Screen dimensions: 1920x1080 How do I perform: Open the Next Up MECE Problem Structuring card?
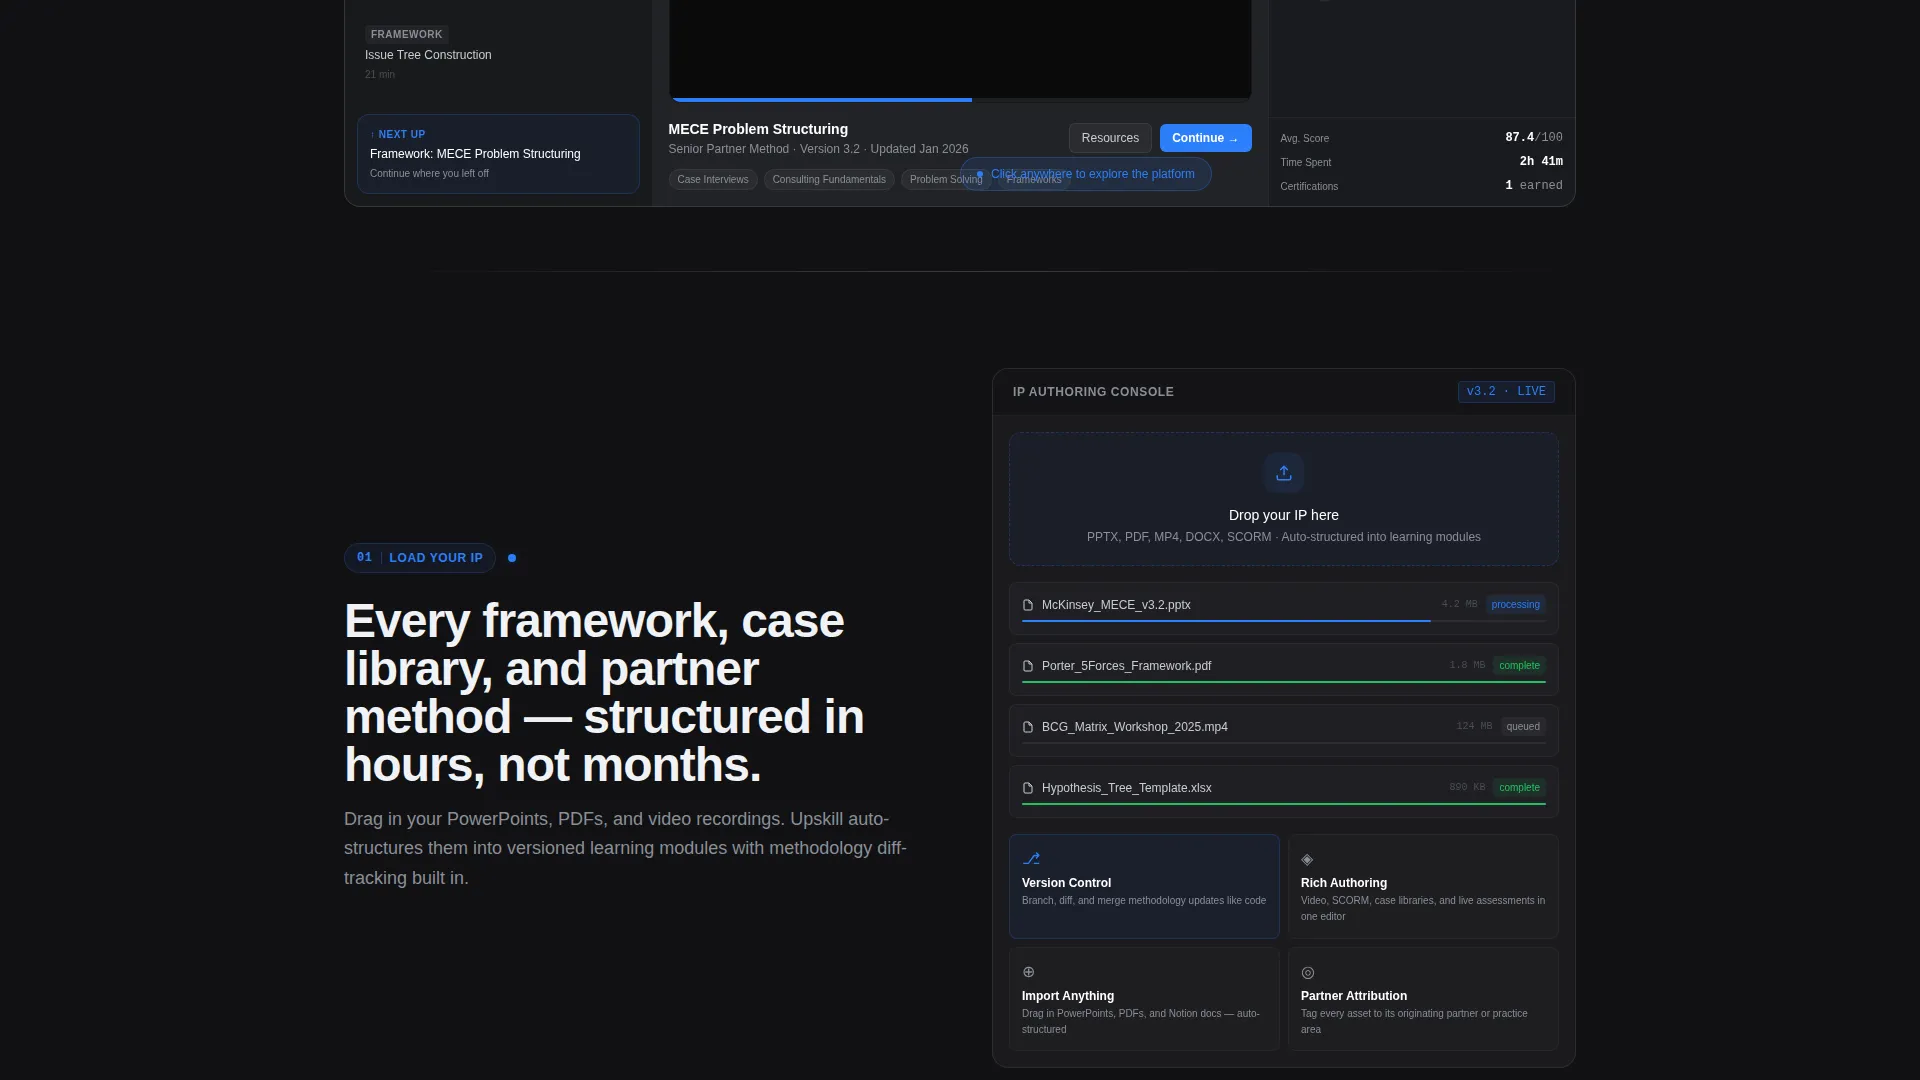[498, 154]
